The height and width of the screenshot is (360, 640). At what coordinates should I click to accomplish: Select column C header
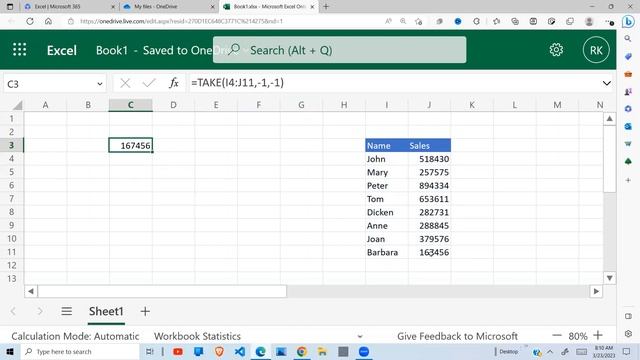131,105
